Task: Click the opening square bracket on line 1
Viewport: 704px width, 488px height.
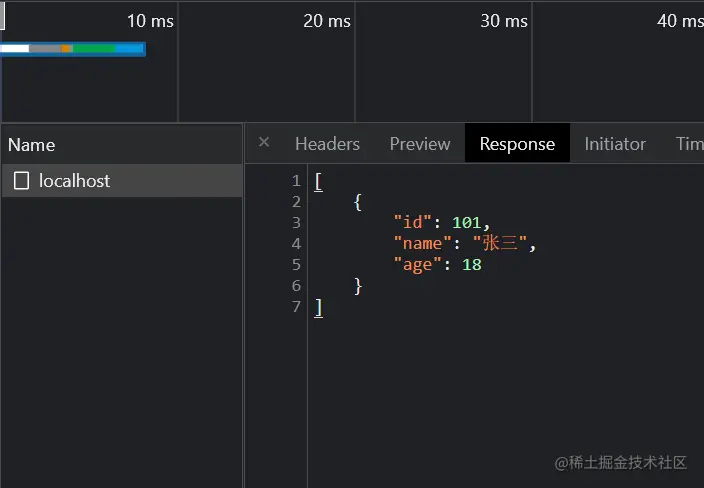Action: tap(318, 182)
